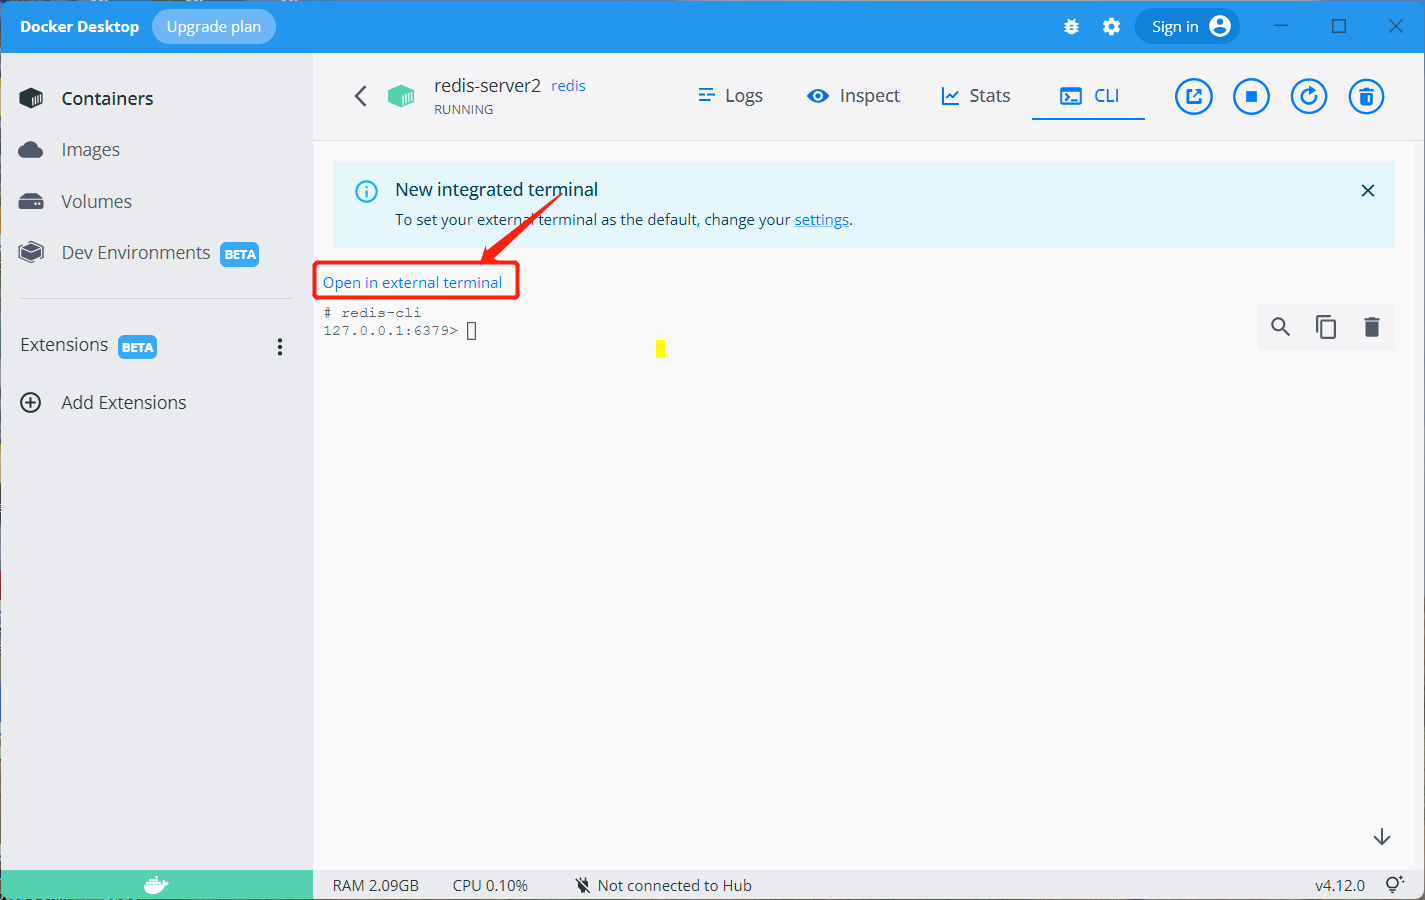1425x900 pixels.
Task: Switch to the Logs tab
Action: [730, 96]
